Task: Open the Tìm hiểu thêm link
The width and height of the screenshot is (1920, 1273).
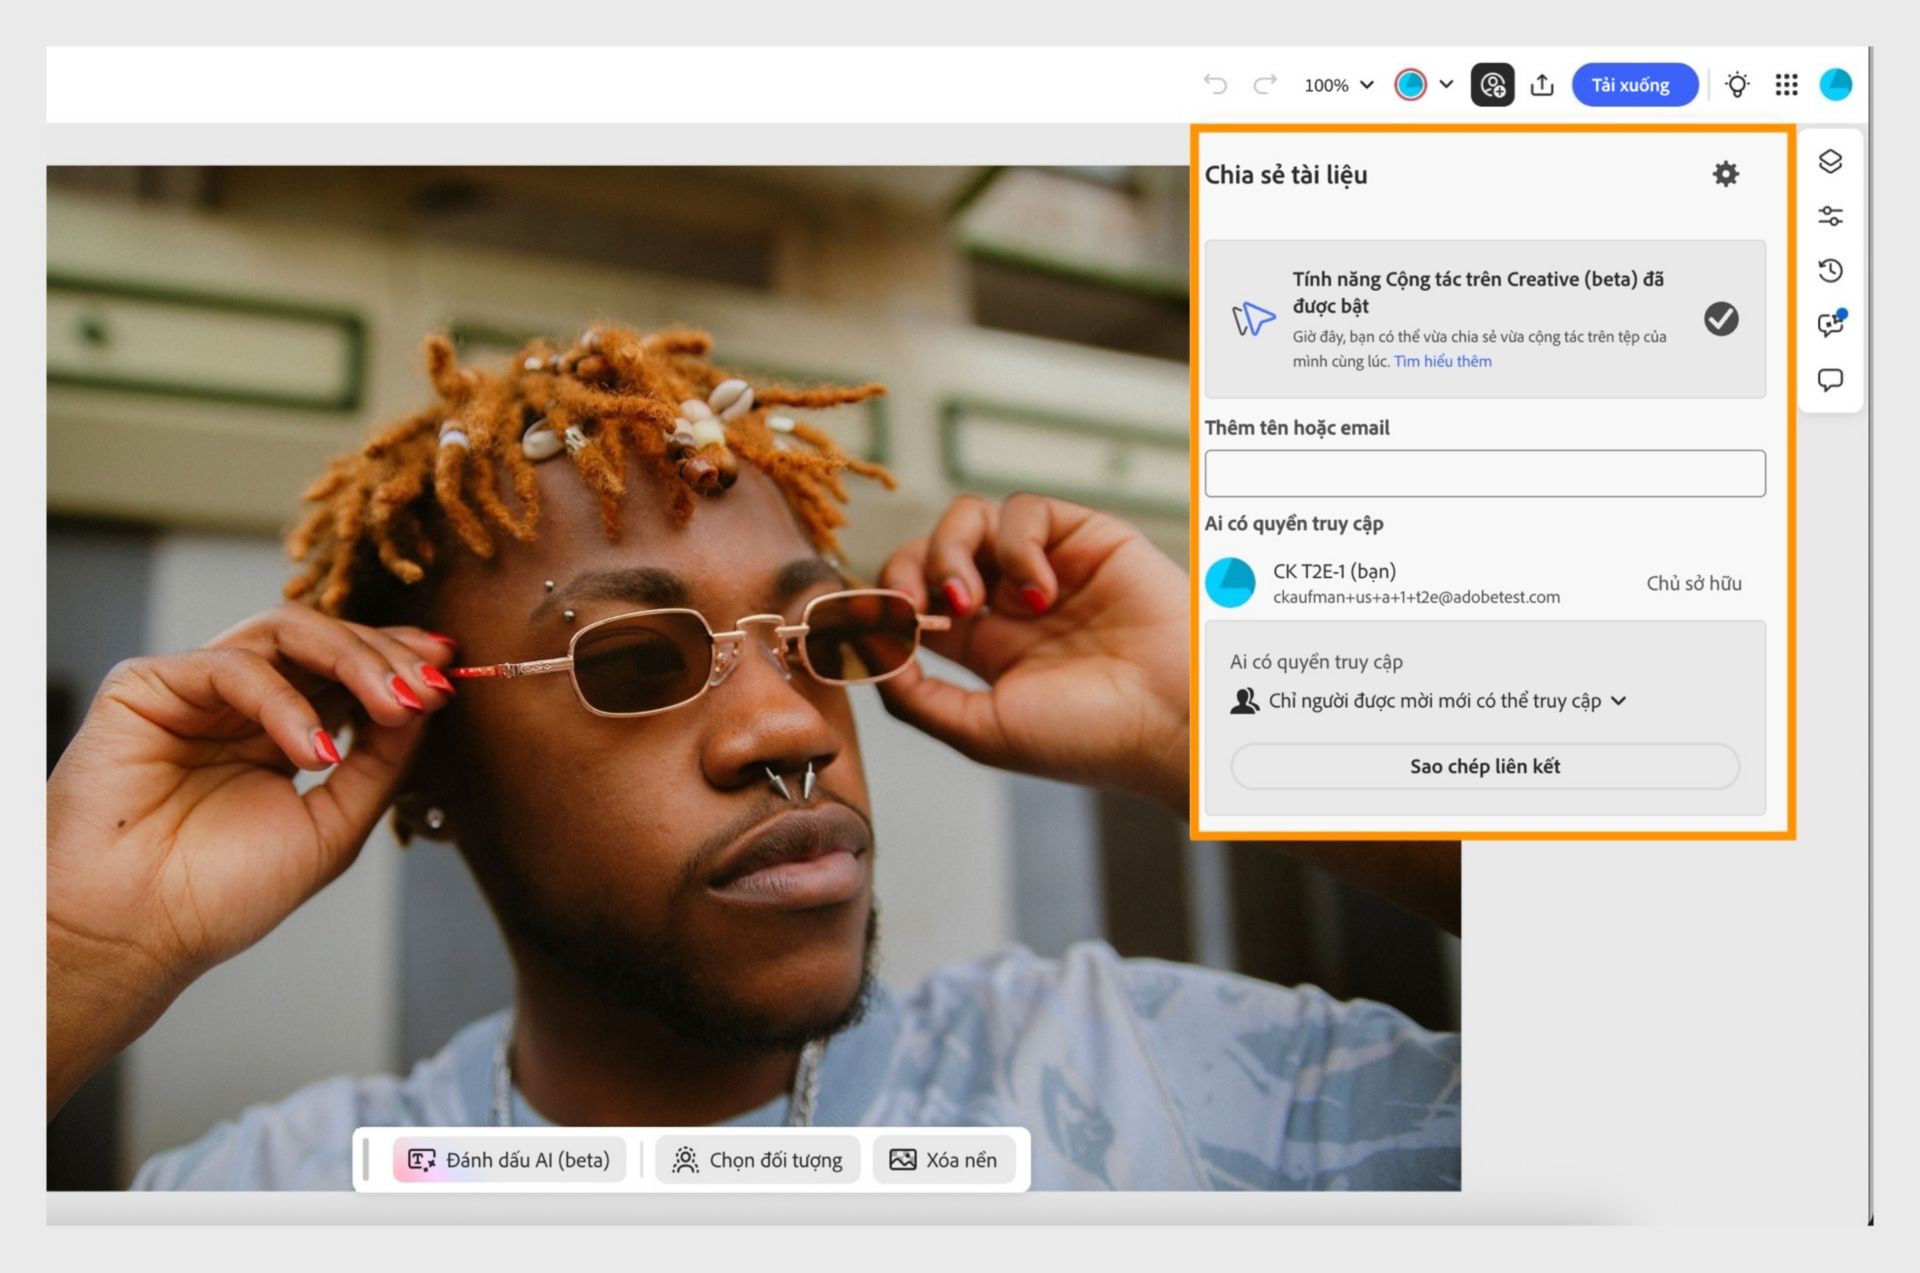Action: [x=1442, y=361]
